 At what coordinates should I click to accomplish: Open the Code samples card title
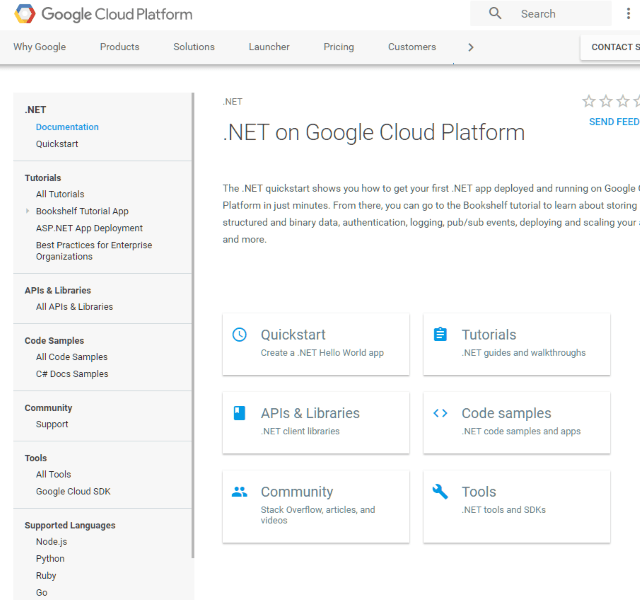pos(507,413)
